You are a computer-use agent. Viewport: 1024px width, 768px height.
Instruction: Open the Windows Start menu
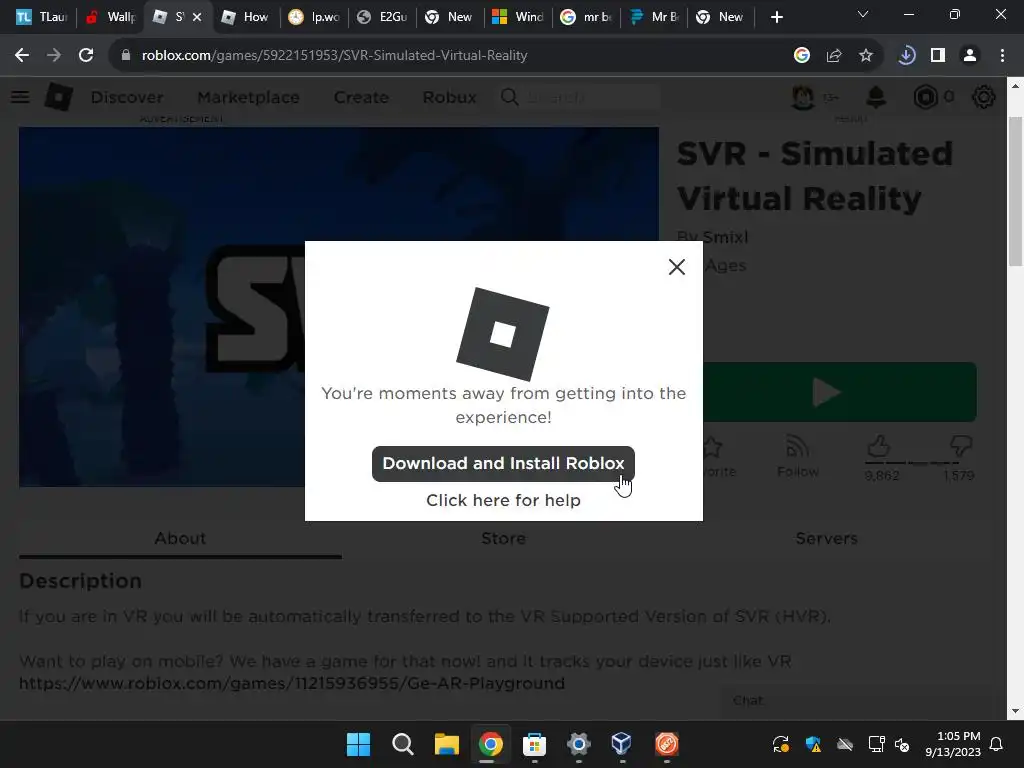359,744
